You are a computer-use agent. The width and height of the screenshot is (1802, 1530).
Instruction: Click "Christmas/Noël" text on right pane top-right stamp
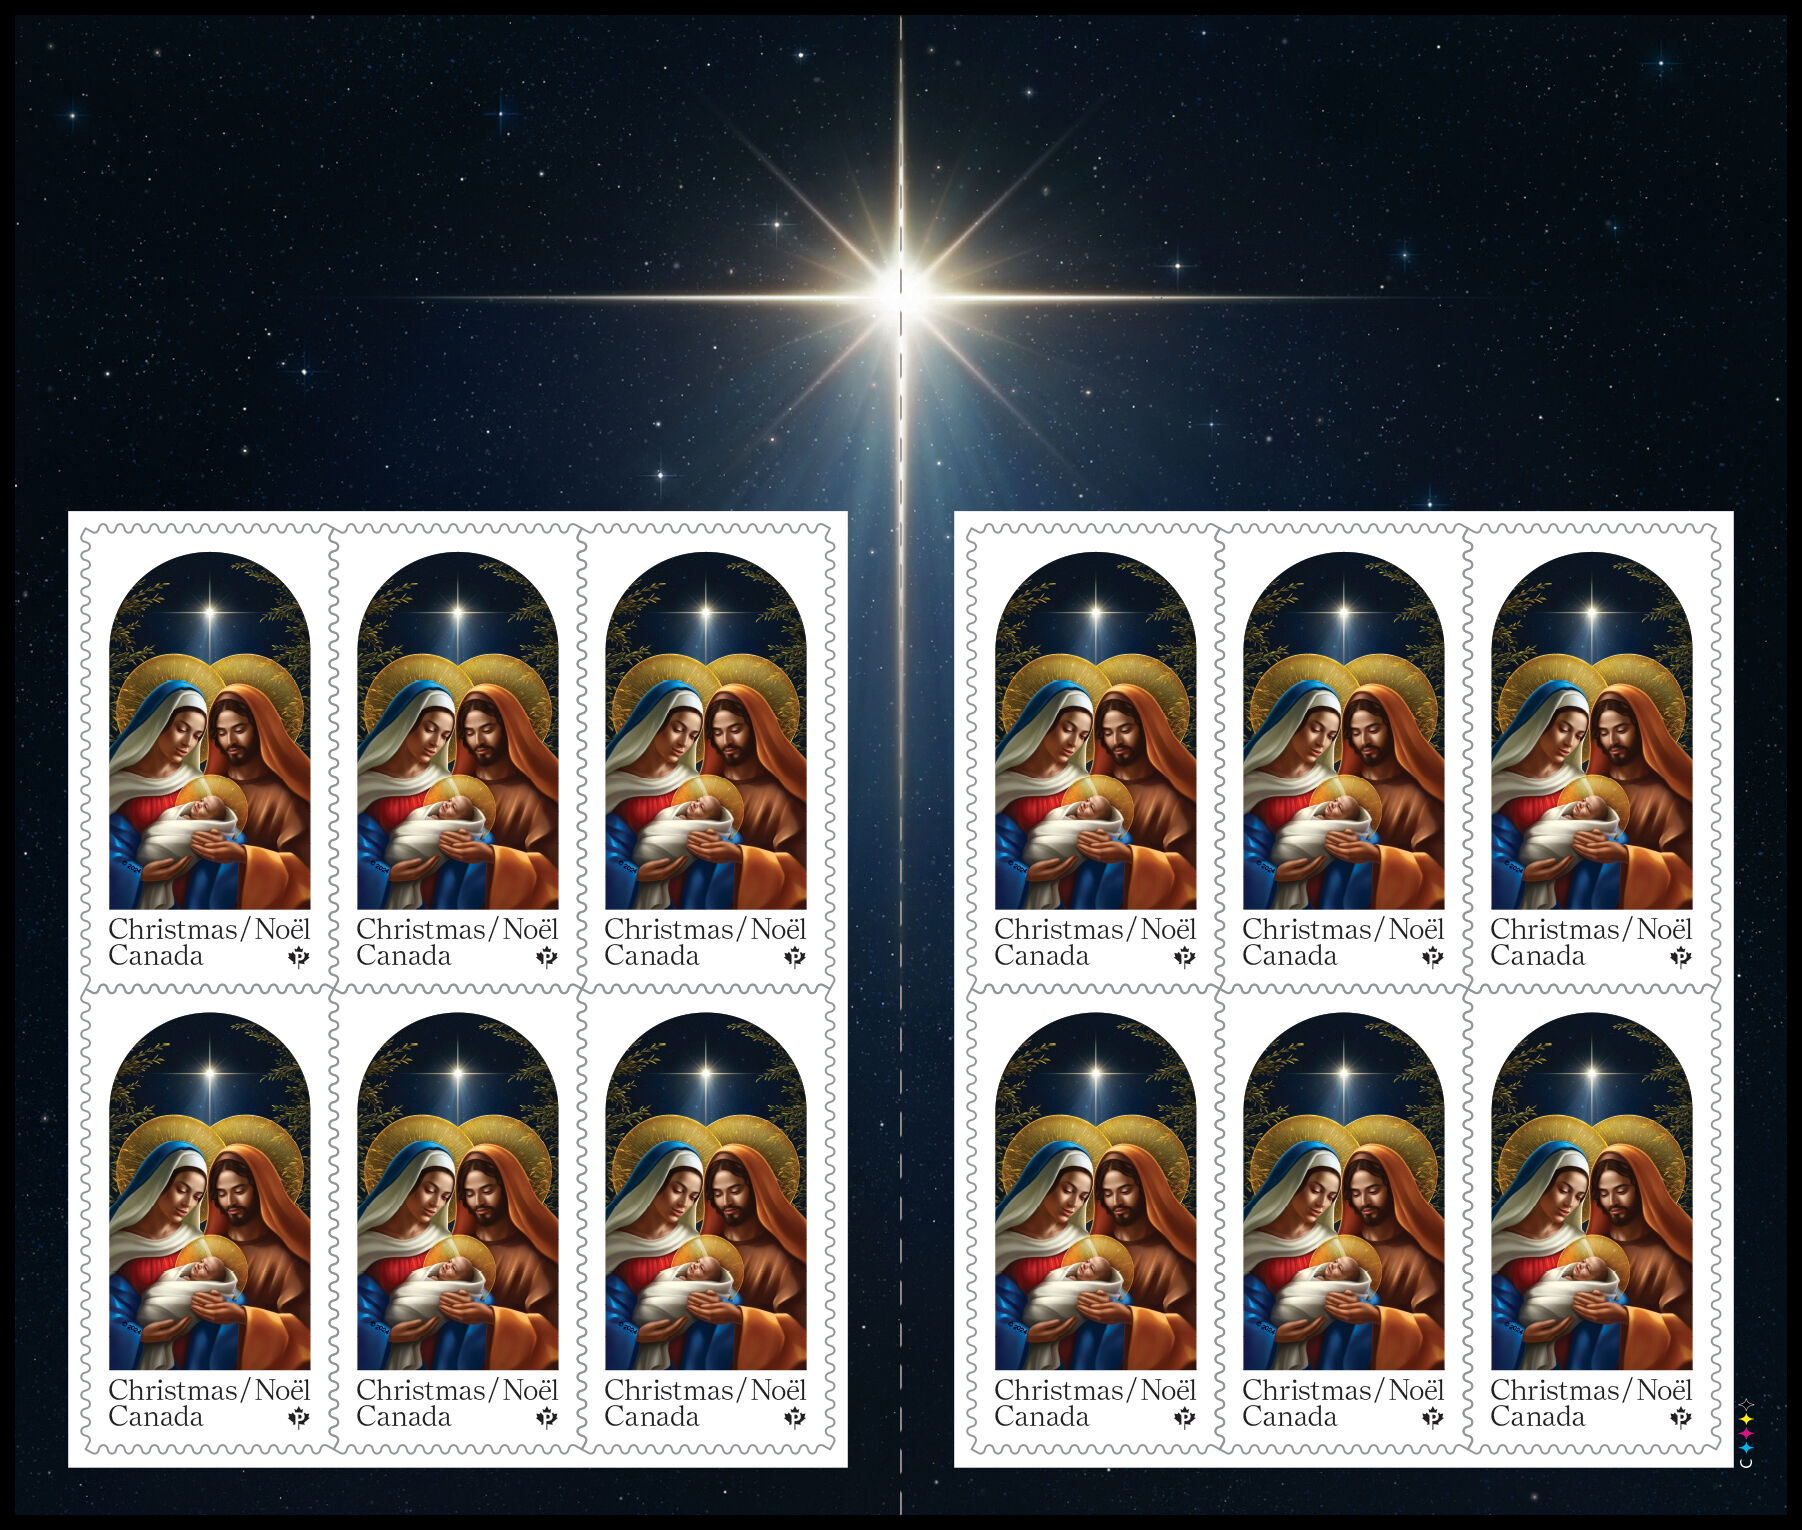click(x=1591, y=929)
